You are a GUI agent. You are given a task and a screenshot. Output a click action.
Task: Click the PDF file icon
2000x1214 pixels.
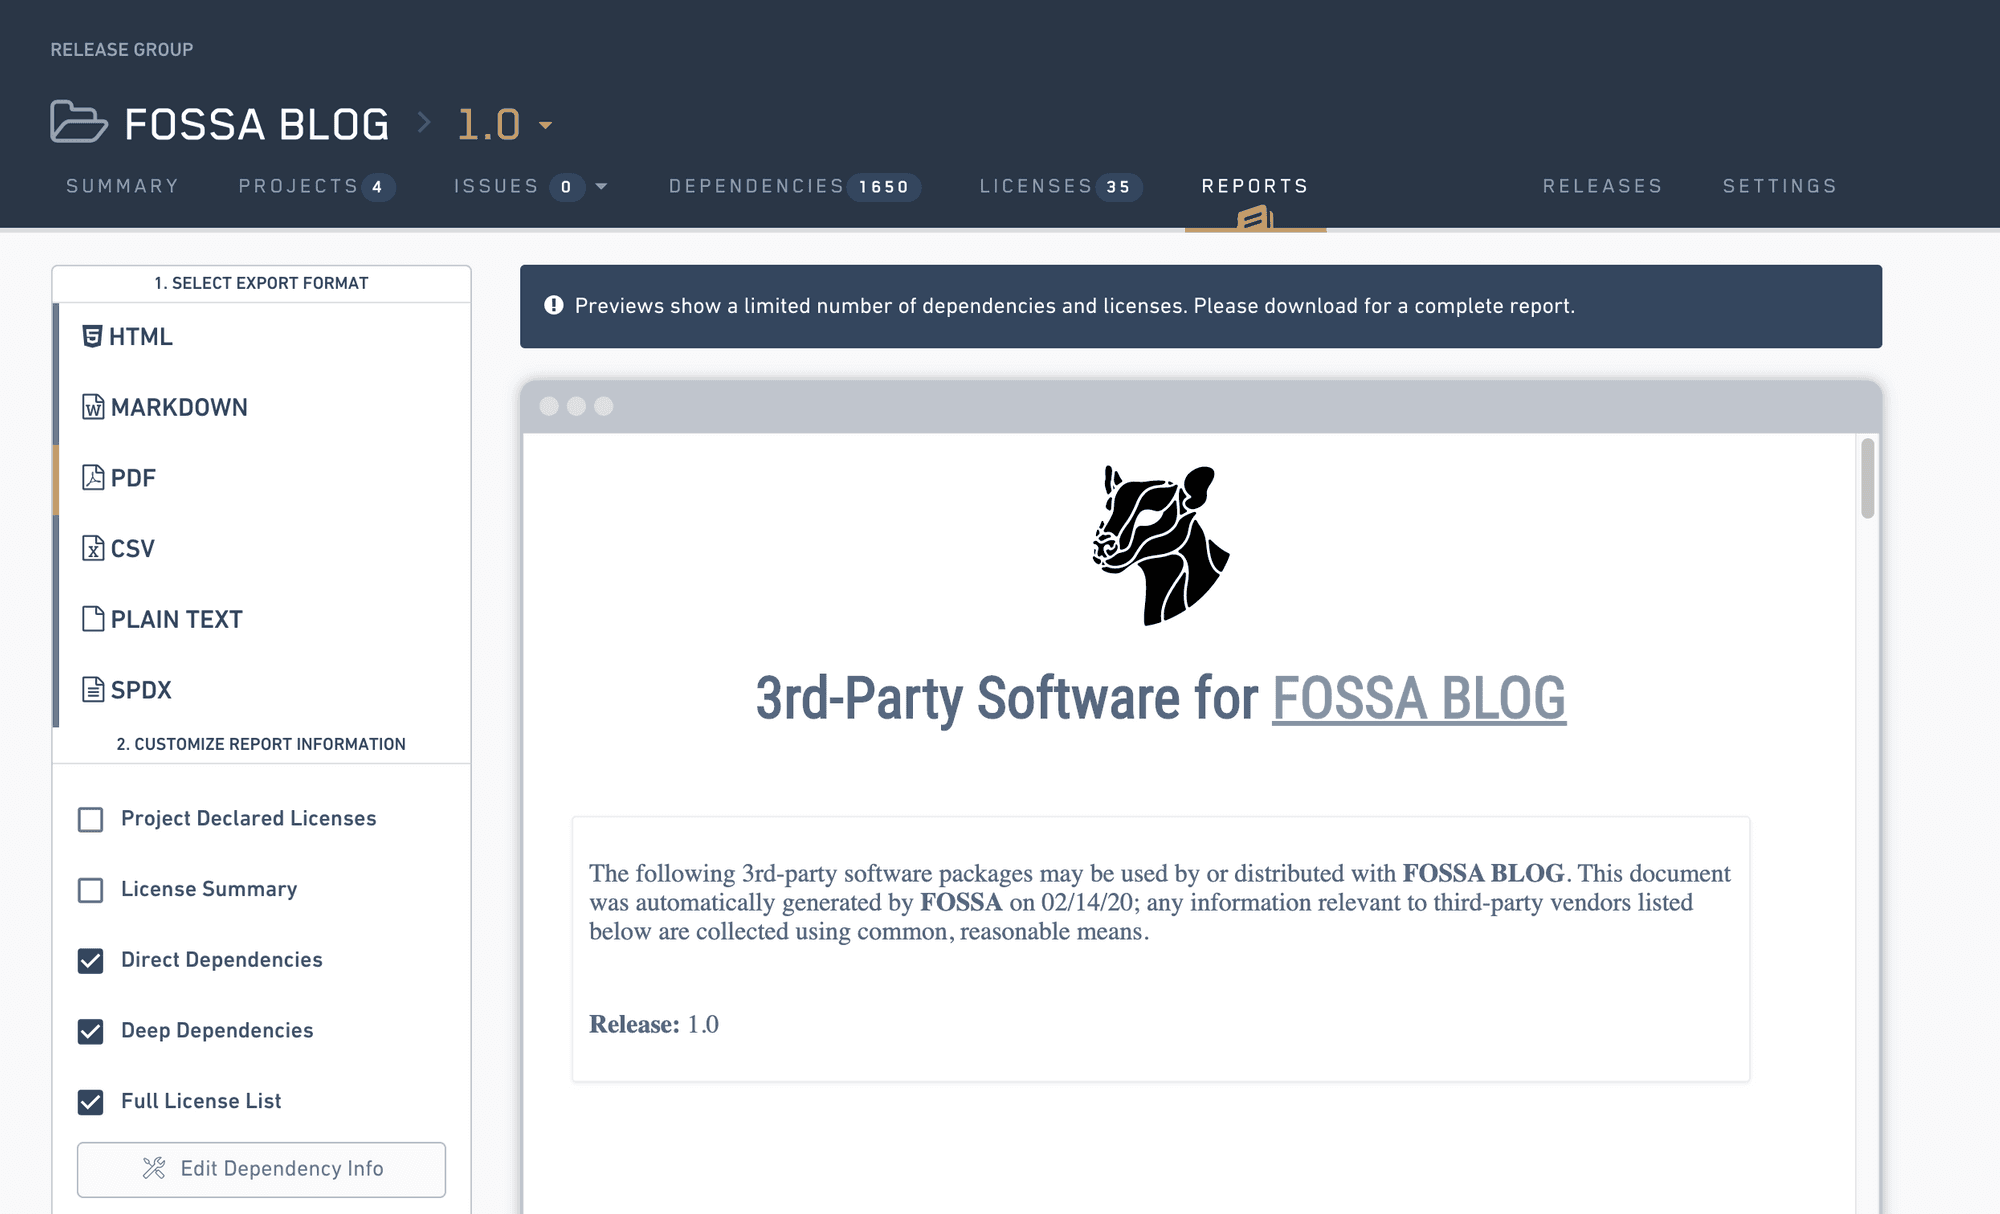(x=93, y=478)
